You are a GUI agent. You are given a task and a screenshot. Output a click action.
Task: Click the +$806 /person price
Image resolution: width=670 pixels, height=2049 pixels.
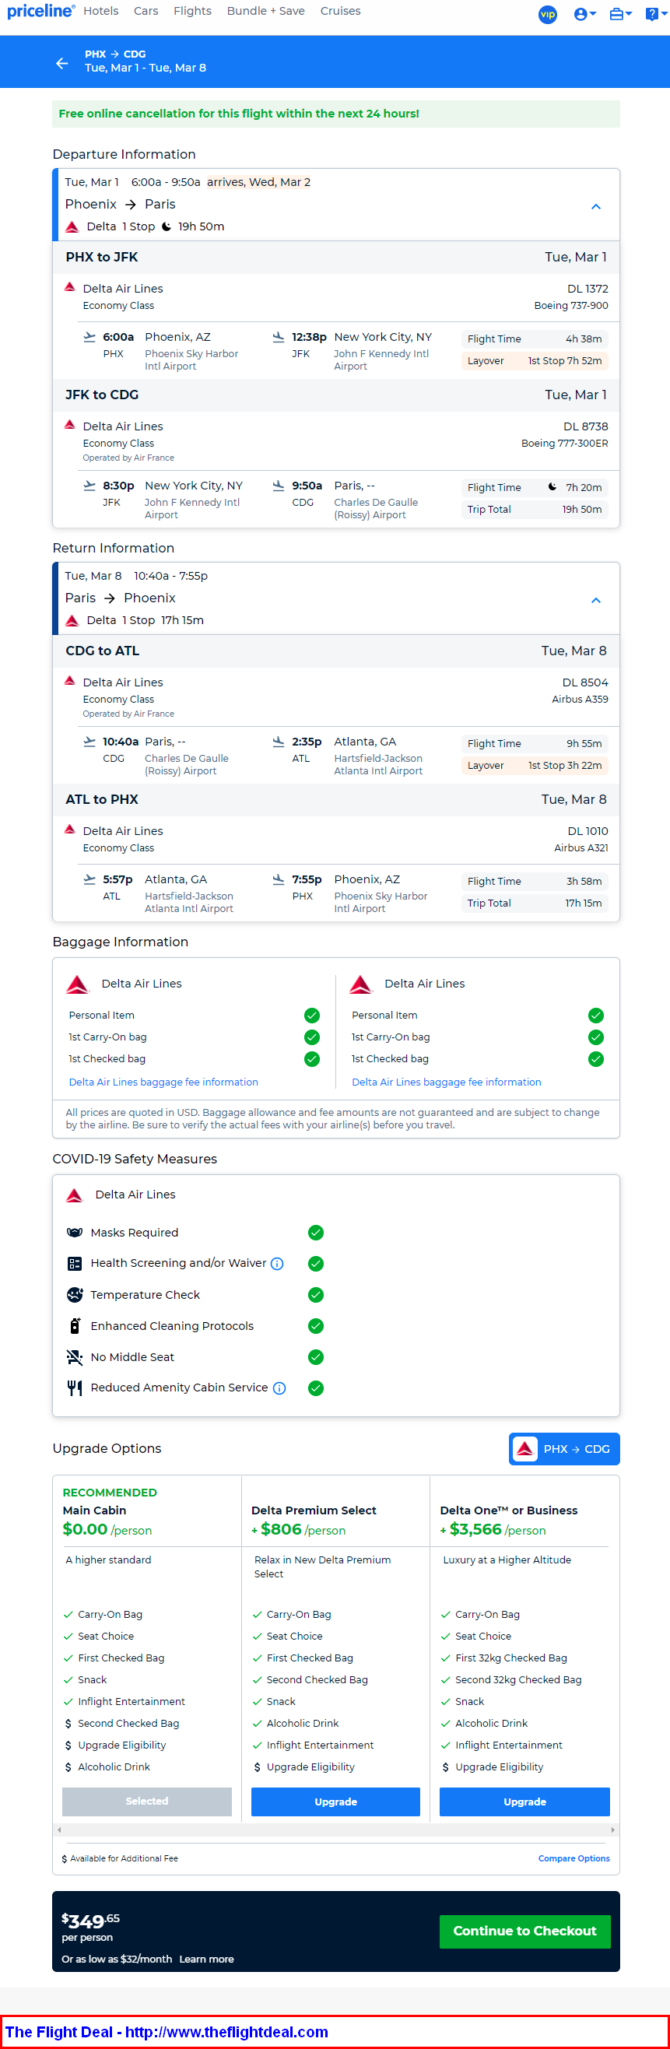coord(298,1530)
